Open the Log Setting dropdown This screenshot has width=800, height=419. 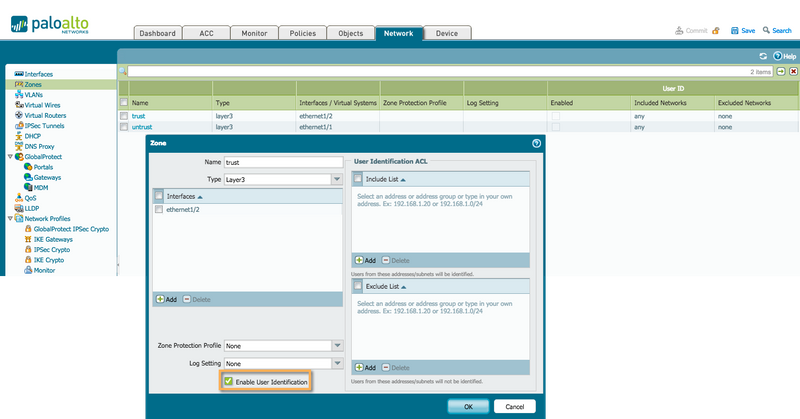pos(337,363)
